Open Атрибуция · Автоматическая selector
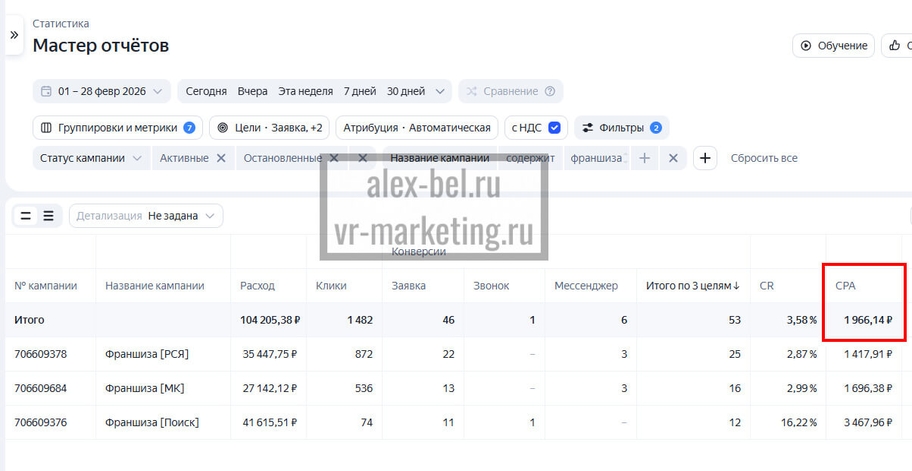The image size is (912, 471). click(x=417, y=128)
